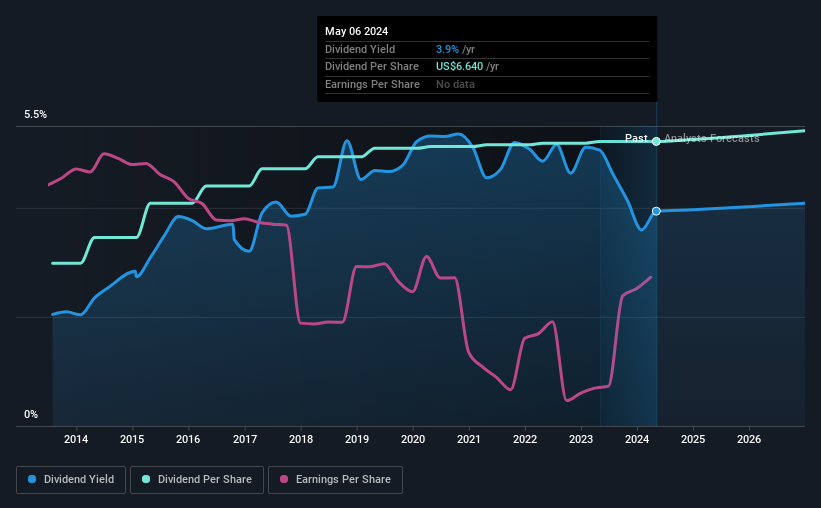
Task: Click the 5.5% y-axis label
Action: pyautogui.click(x=35, y=115)
